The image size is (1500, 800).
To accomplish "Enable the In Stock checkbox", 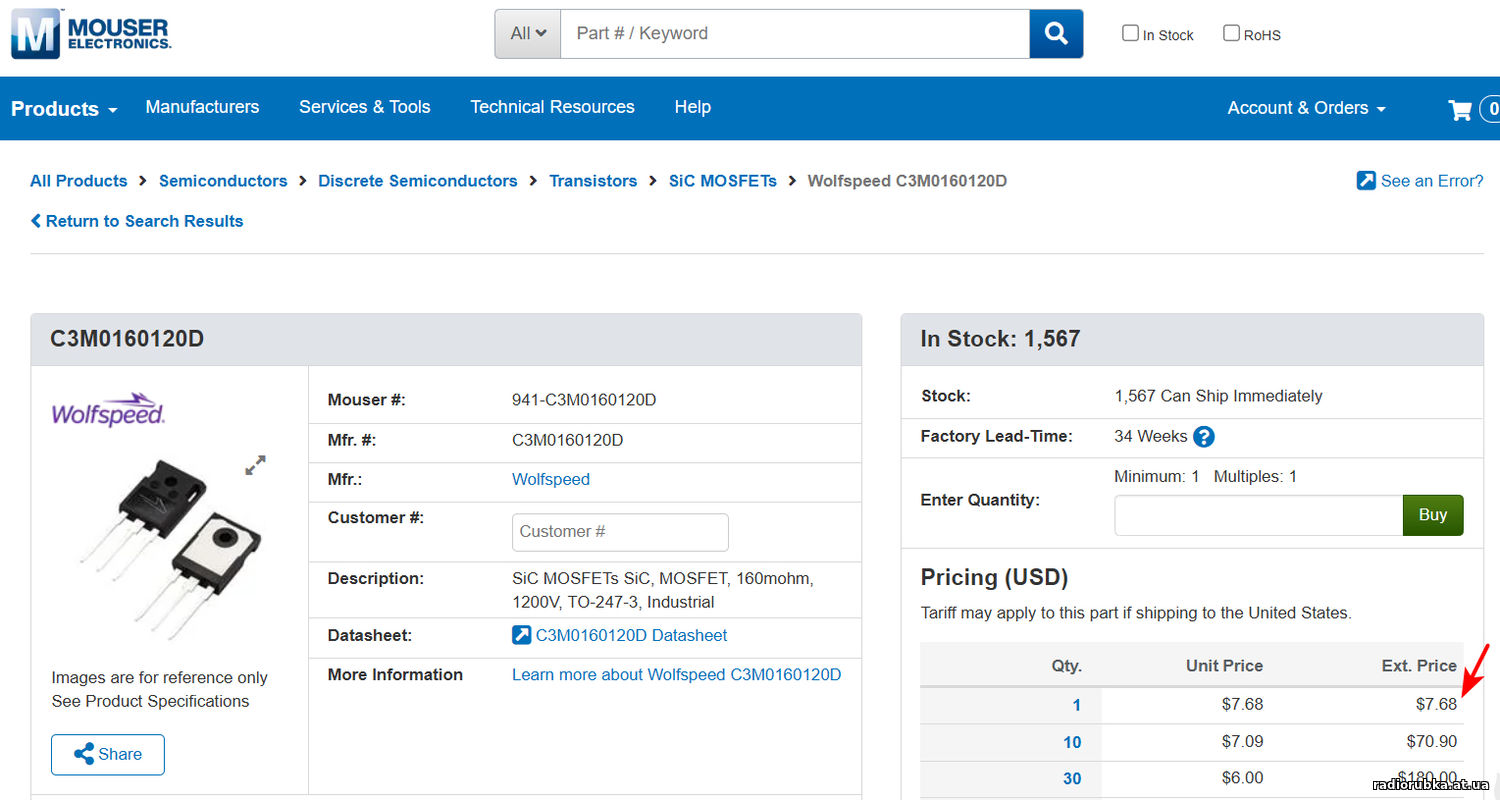I will pos(1130,33).
